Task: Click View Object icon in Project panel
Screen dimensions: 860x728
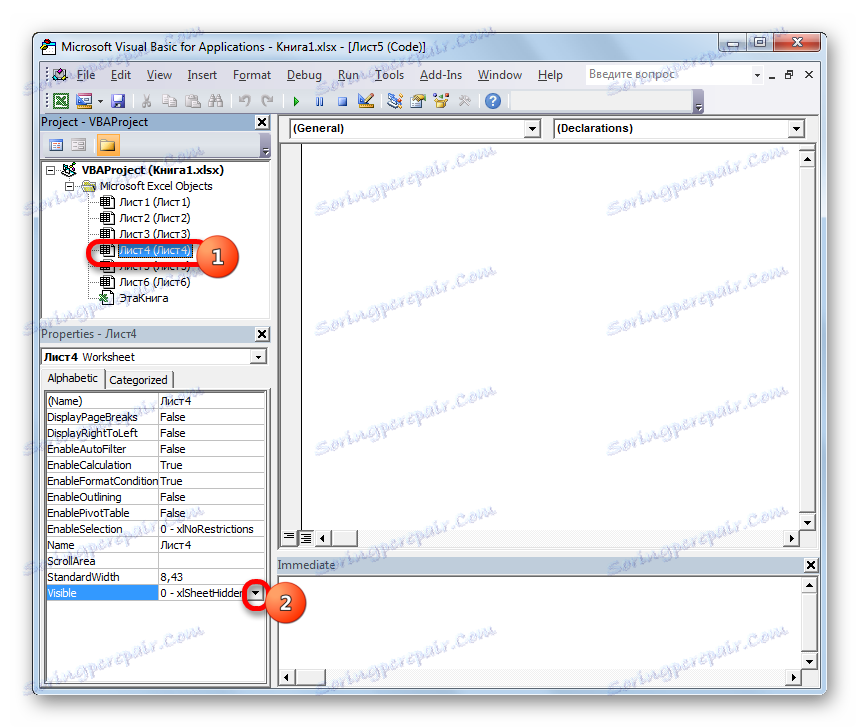Action: pyautogui.click(x=79, y=145)
